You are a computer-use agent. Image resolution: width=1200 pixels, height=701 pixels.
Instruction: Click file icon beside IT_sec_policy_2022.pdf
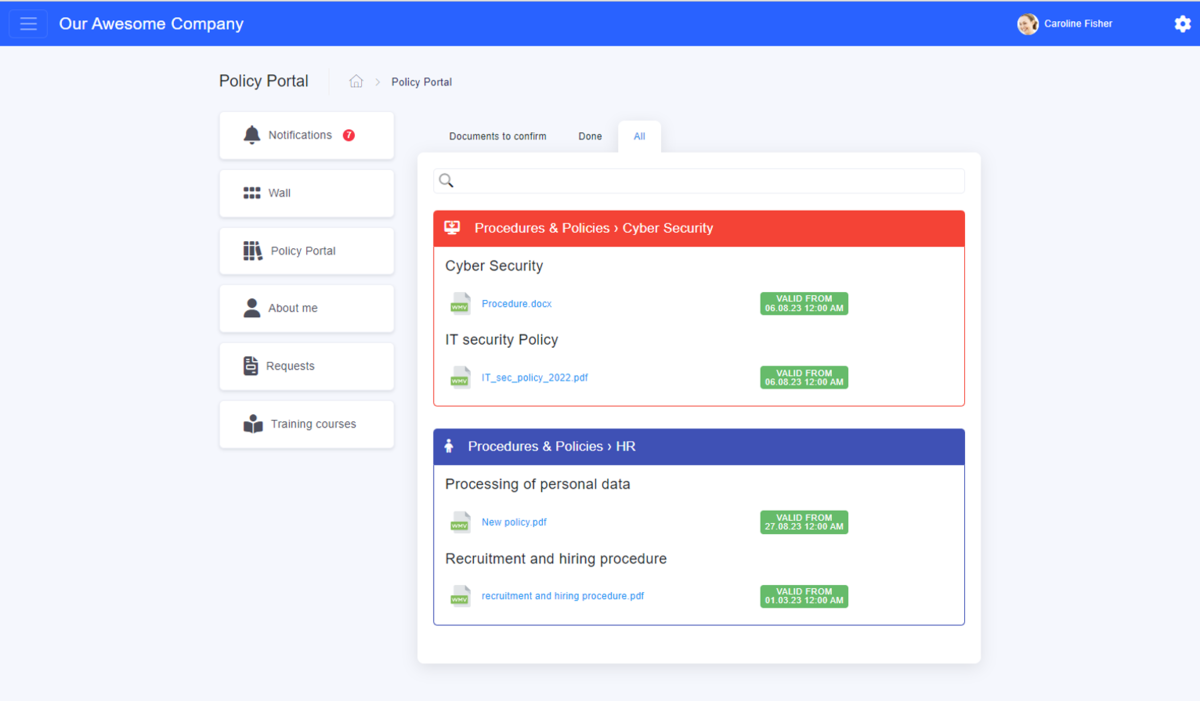460,378
